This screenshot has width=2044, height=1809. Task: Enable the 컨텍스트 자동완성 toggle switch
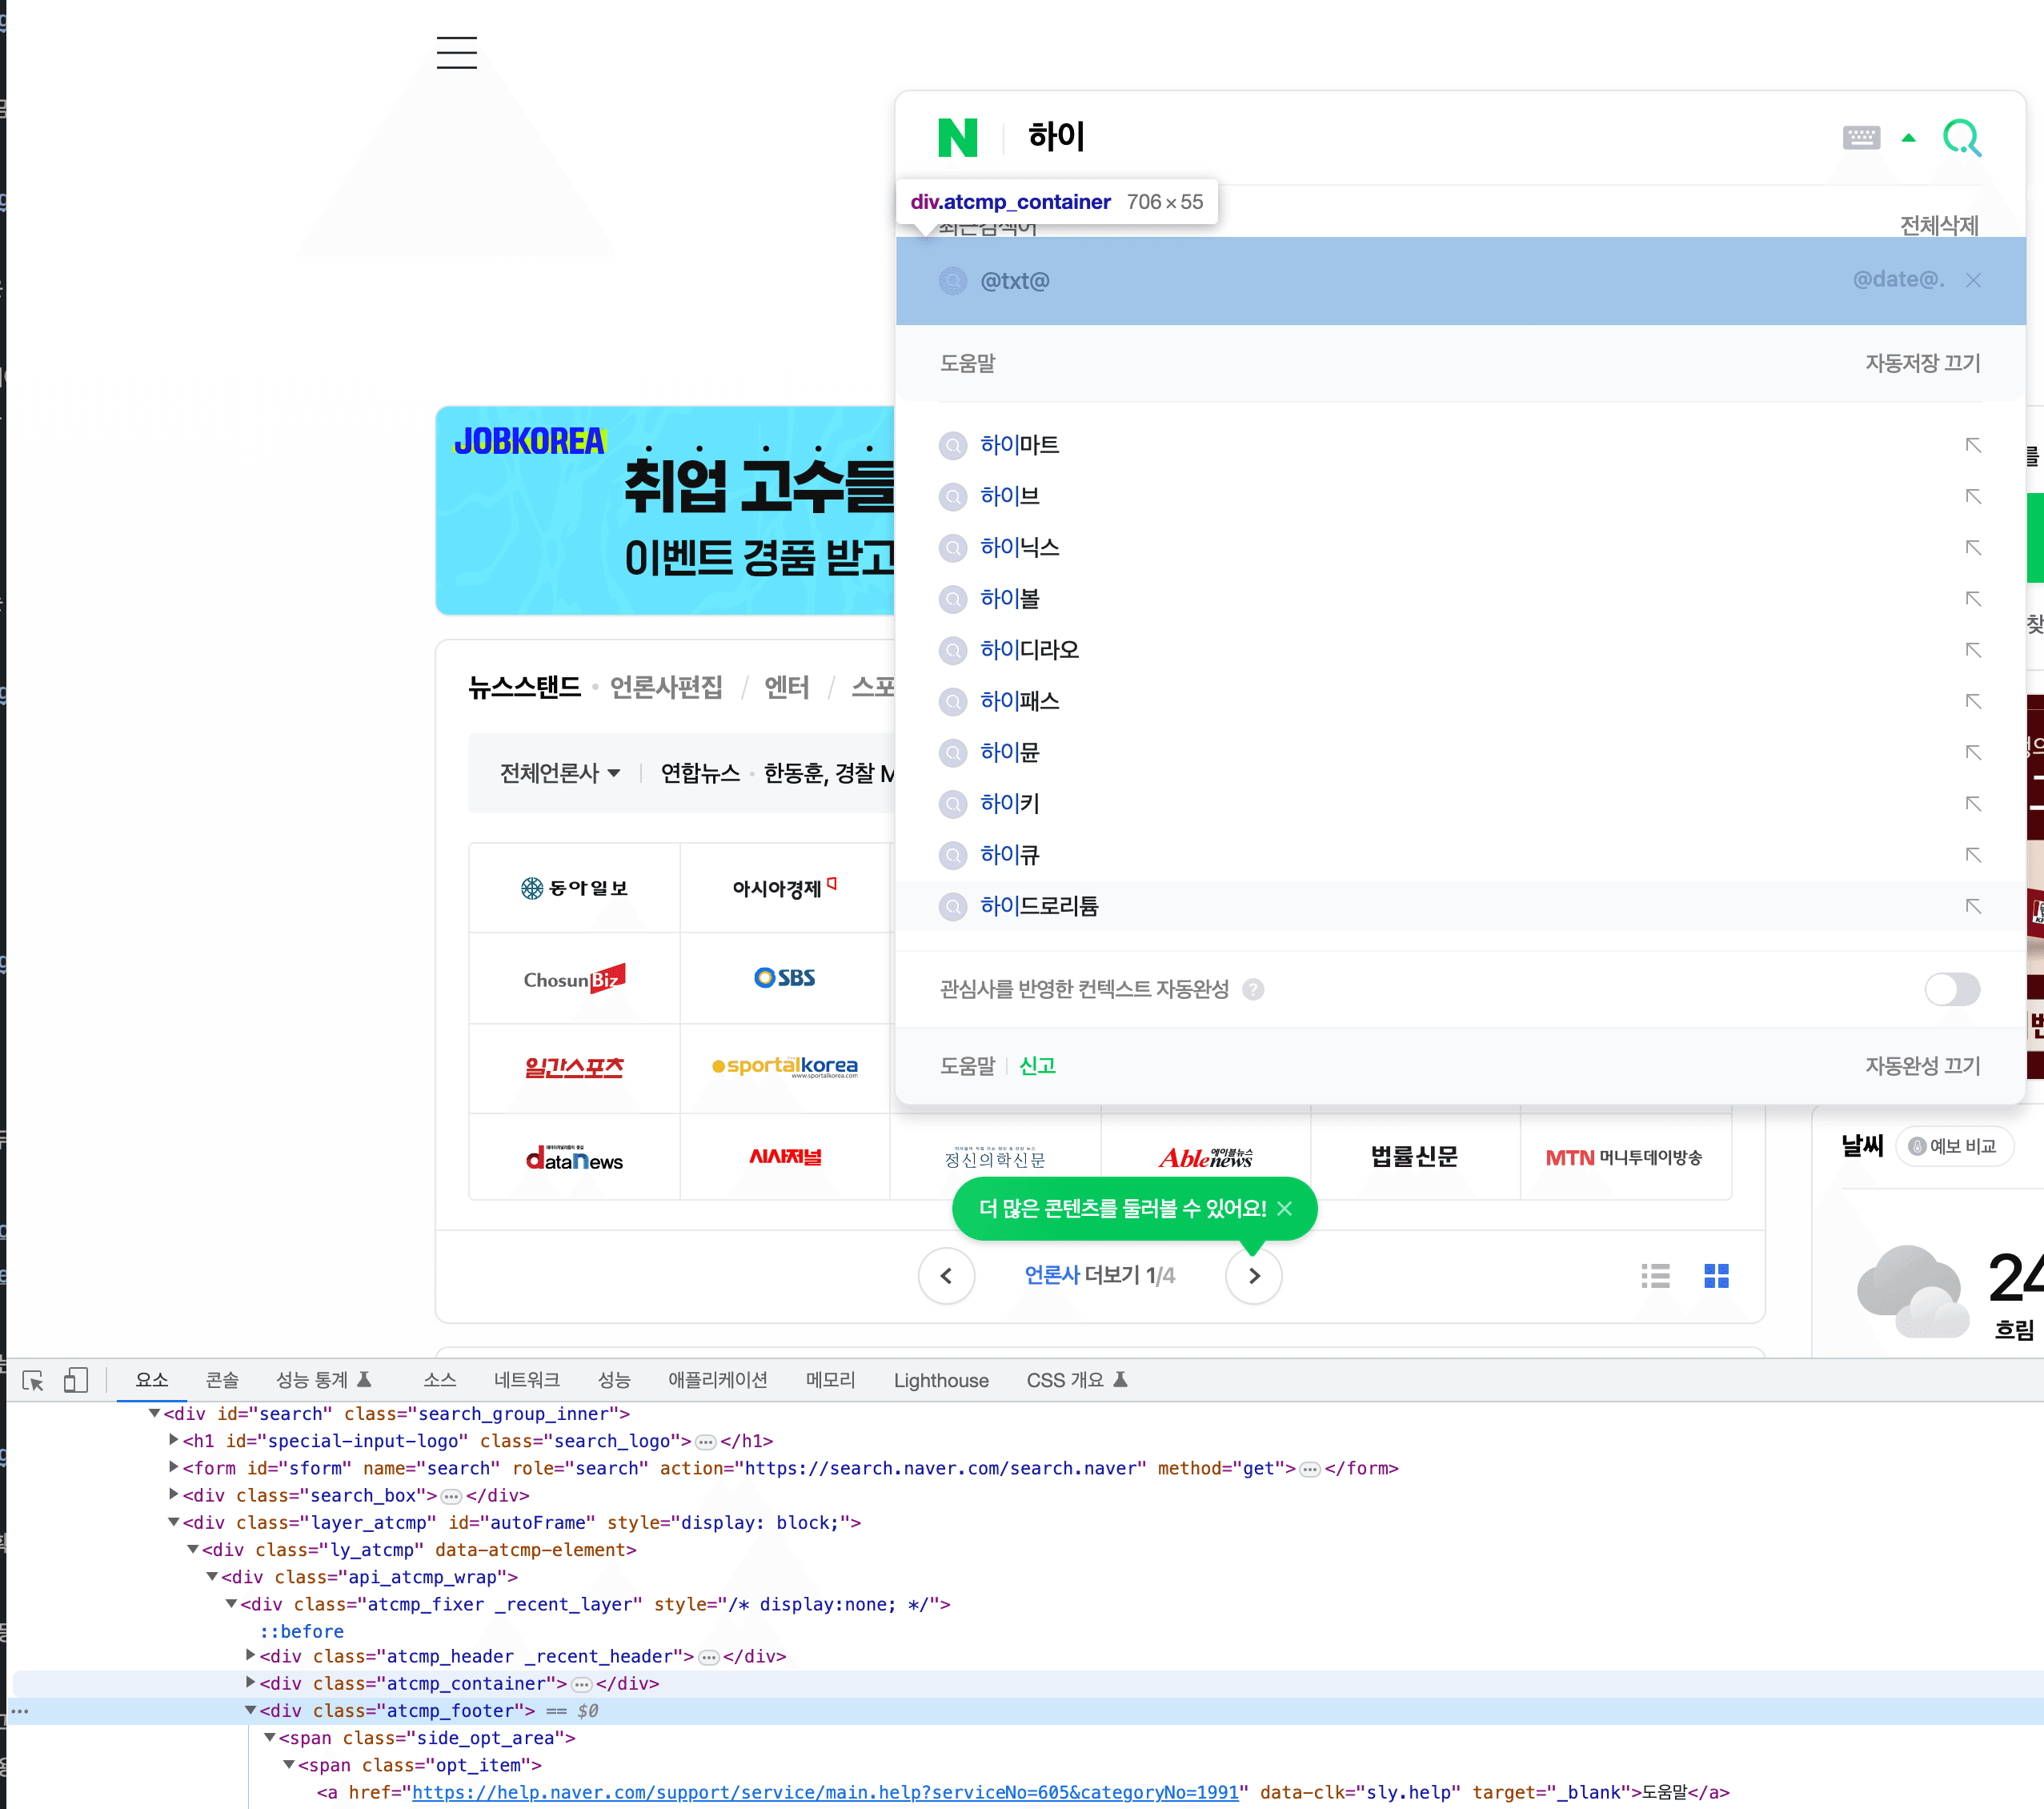click(1952, 989)
